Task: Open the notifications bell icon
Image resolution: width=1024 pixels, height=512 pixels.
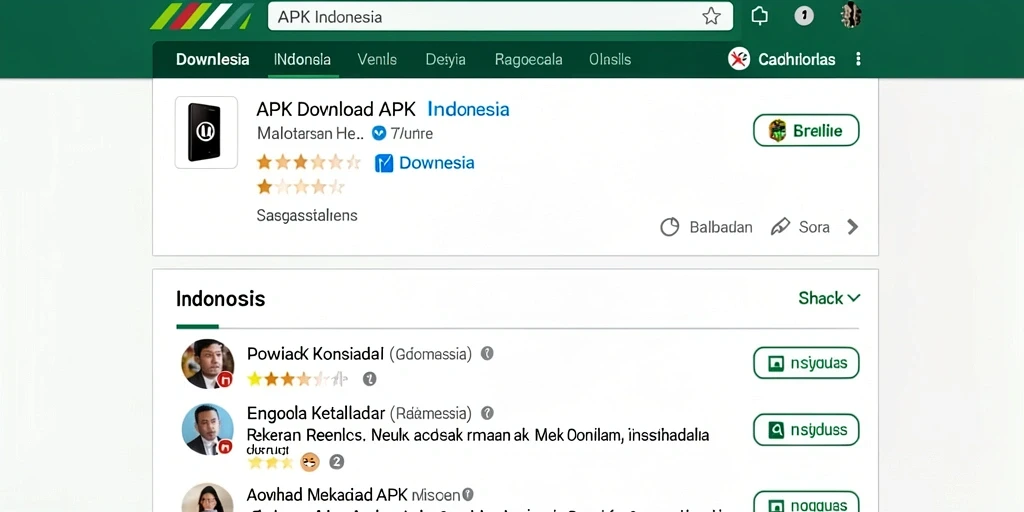Action: [x=760, y=16]
